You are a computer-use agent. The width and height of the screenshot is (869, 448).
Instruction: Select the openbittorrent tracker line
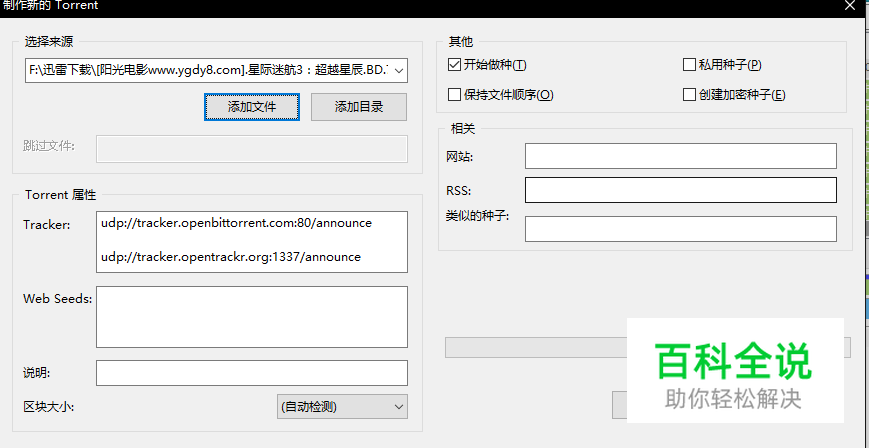click(x=237, y=223)
